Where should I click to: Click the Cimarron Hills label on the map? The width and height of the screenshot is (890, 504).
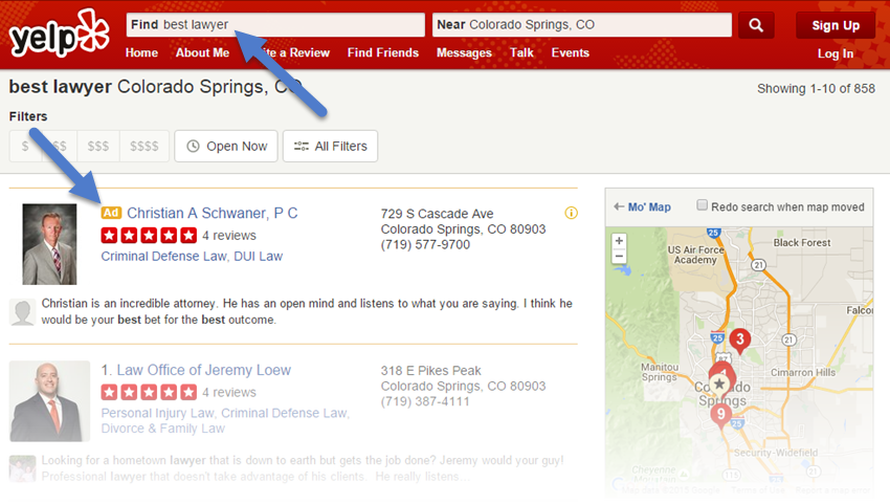(x=803, y=372)
